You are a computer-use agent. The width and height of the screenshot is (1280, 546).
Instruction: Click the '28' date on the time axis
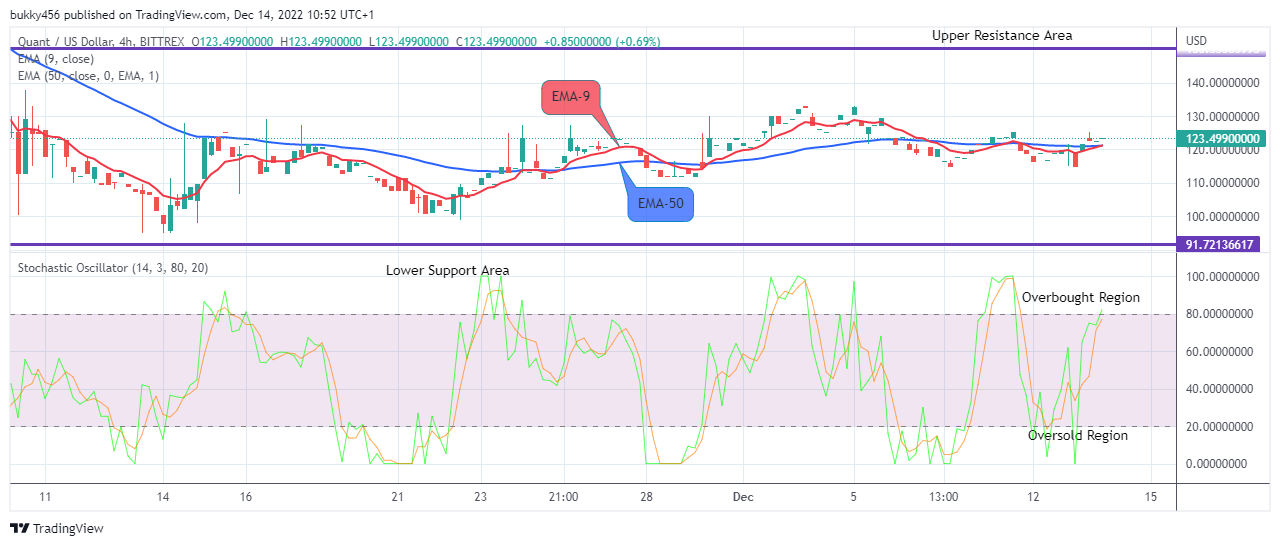pos(647,496)
